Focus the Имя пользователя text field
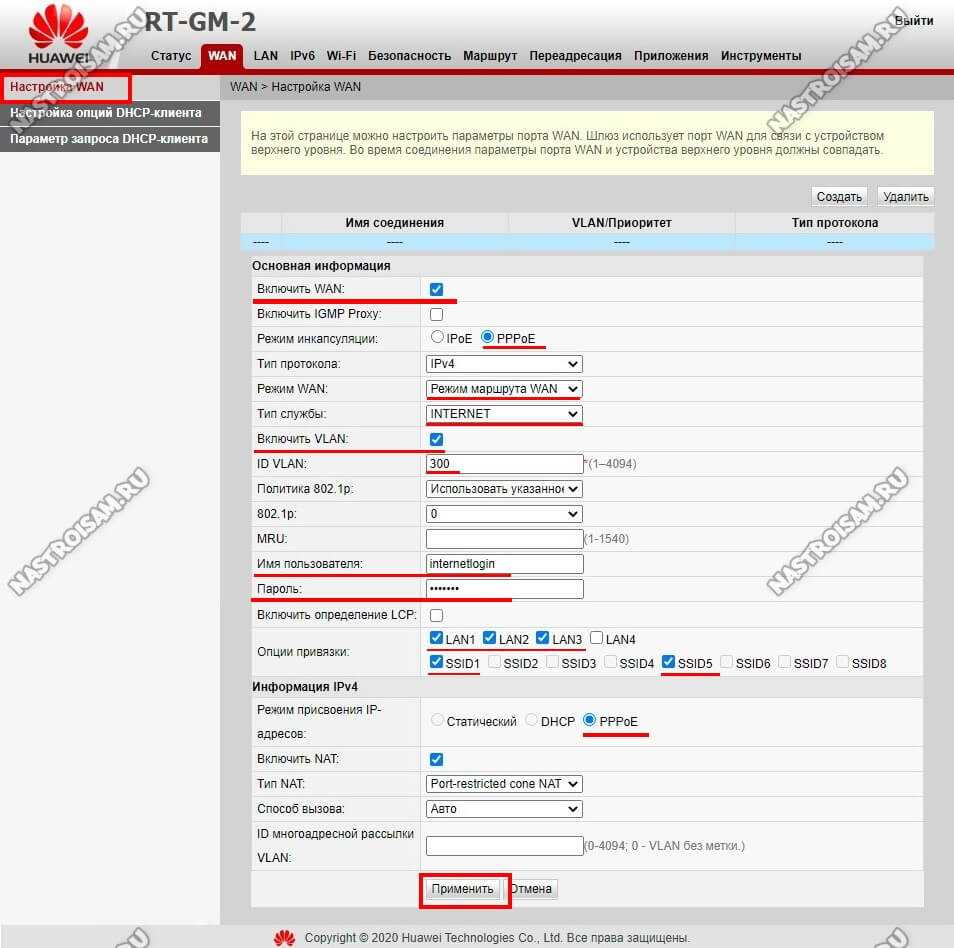 [x=504, y=564]
